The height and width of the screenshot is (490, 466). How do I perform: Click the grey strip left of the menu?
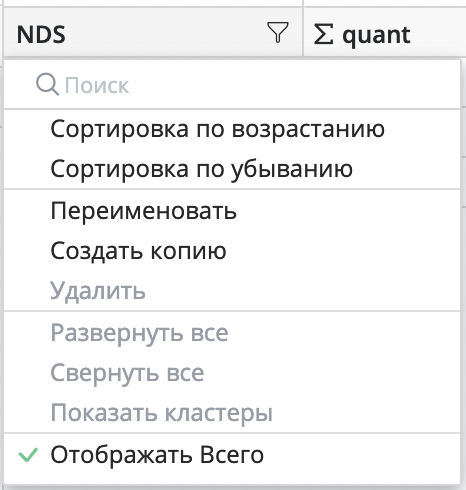(2, 267)
